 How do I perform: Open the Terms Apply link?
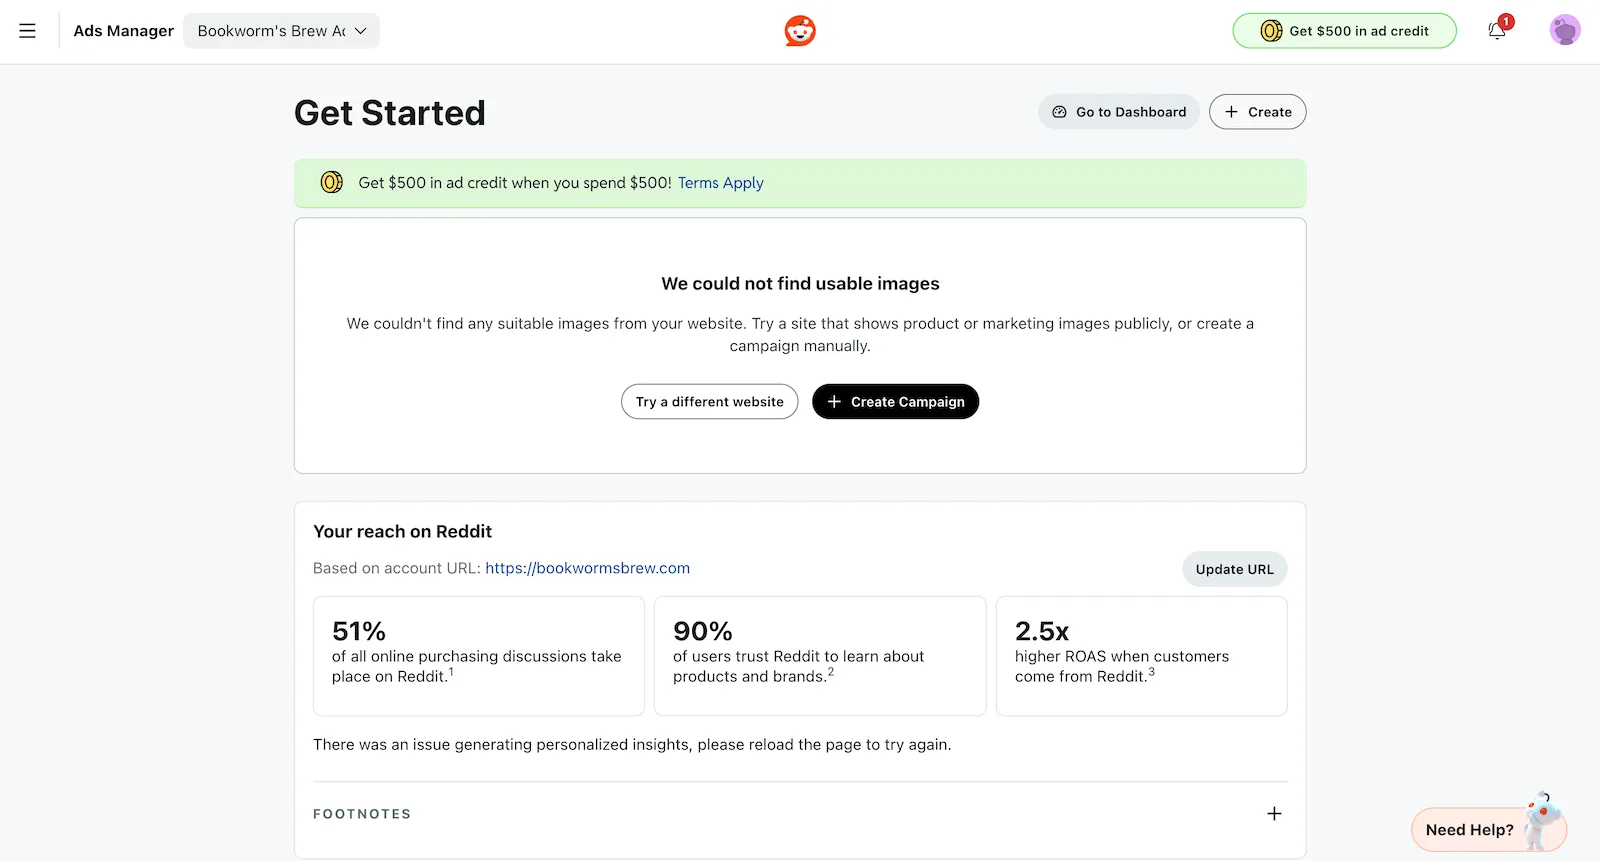[721, 183]
